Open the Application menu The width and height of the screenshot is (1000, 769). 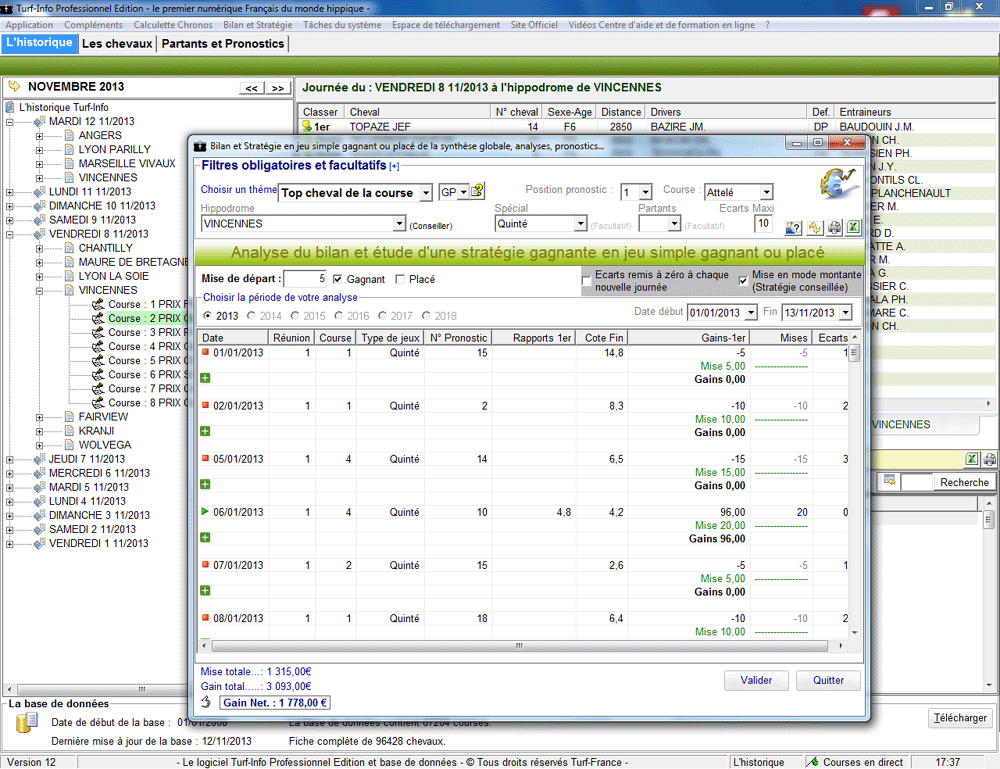[29, 25]
